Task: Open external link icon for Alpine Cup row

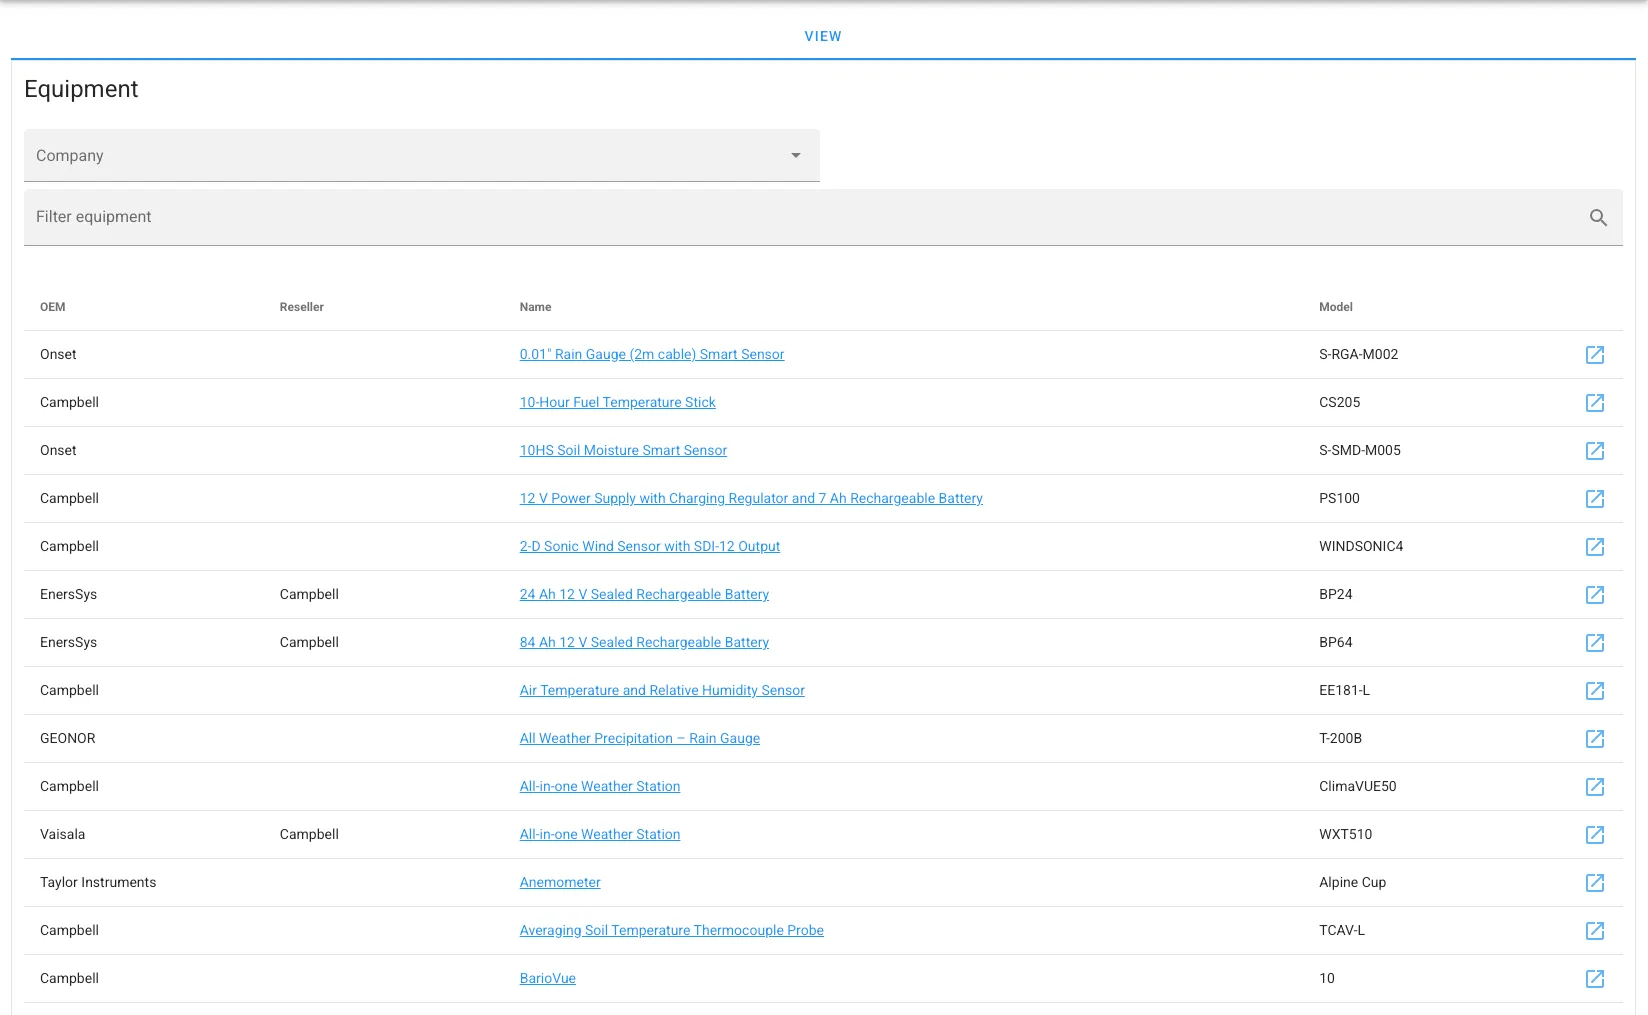Action: click(1595, 883)
